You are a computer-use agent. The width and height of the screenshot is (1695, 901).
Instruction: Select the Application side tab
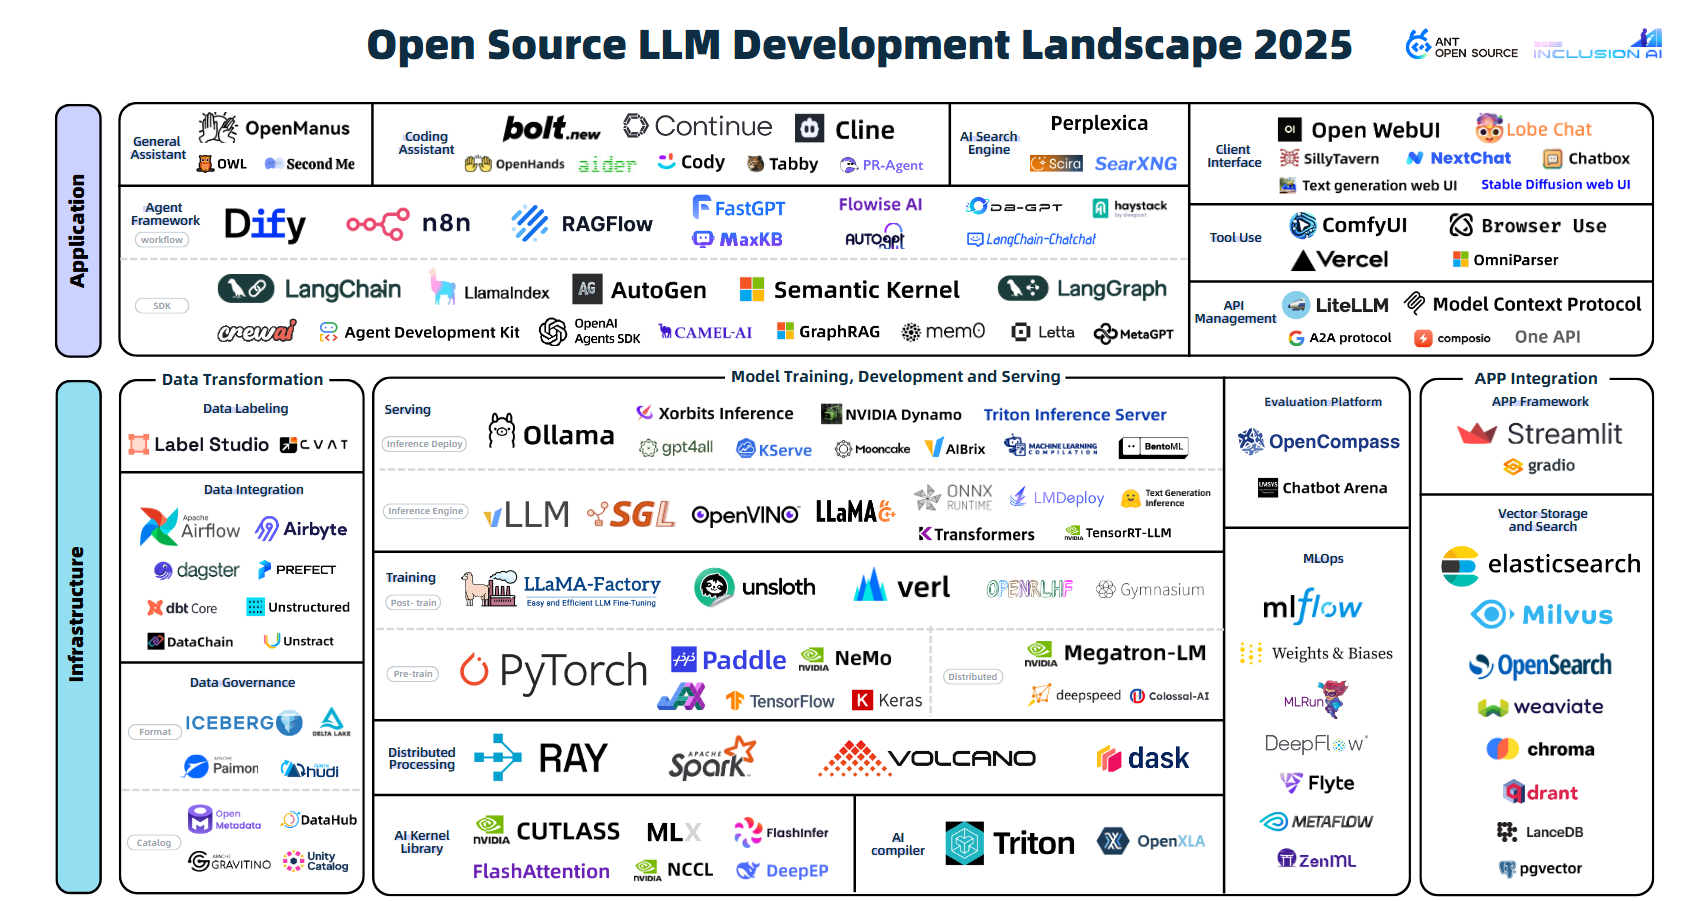tap(78, 231)
